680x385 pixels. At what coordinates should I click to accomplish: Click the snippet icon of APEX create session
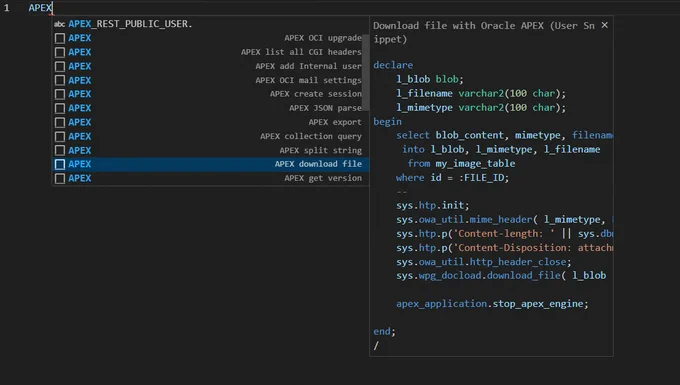[x=60, y=94]
